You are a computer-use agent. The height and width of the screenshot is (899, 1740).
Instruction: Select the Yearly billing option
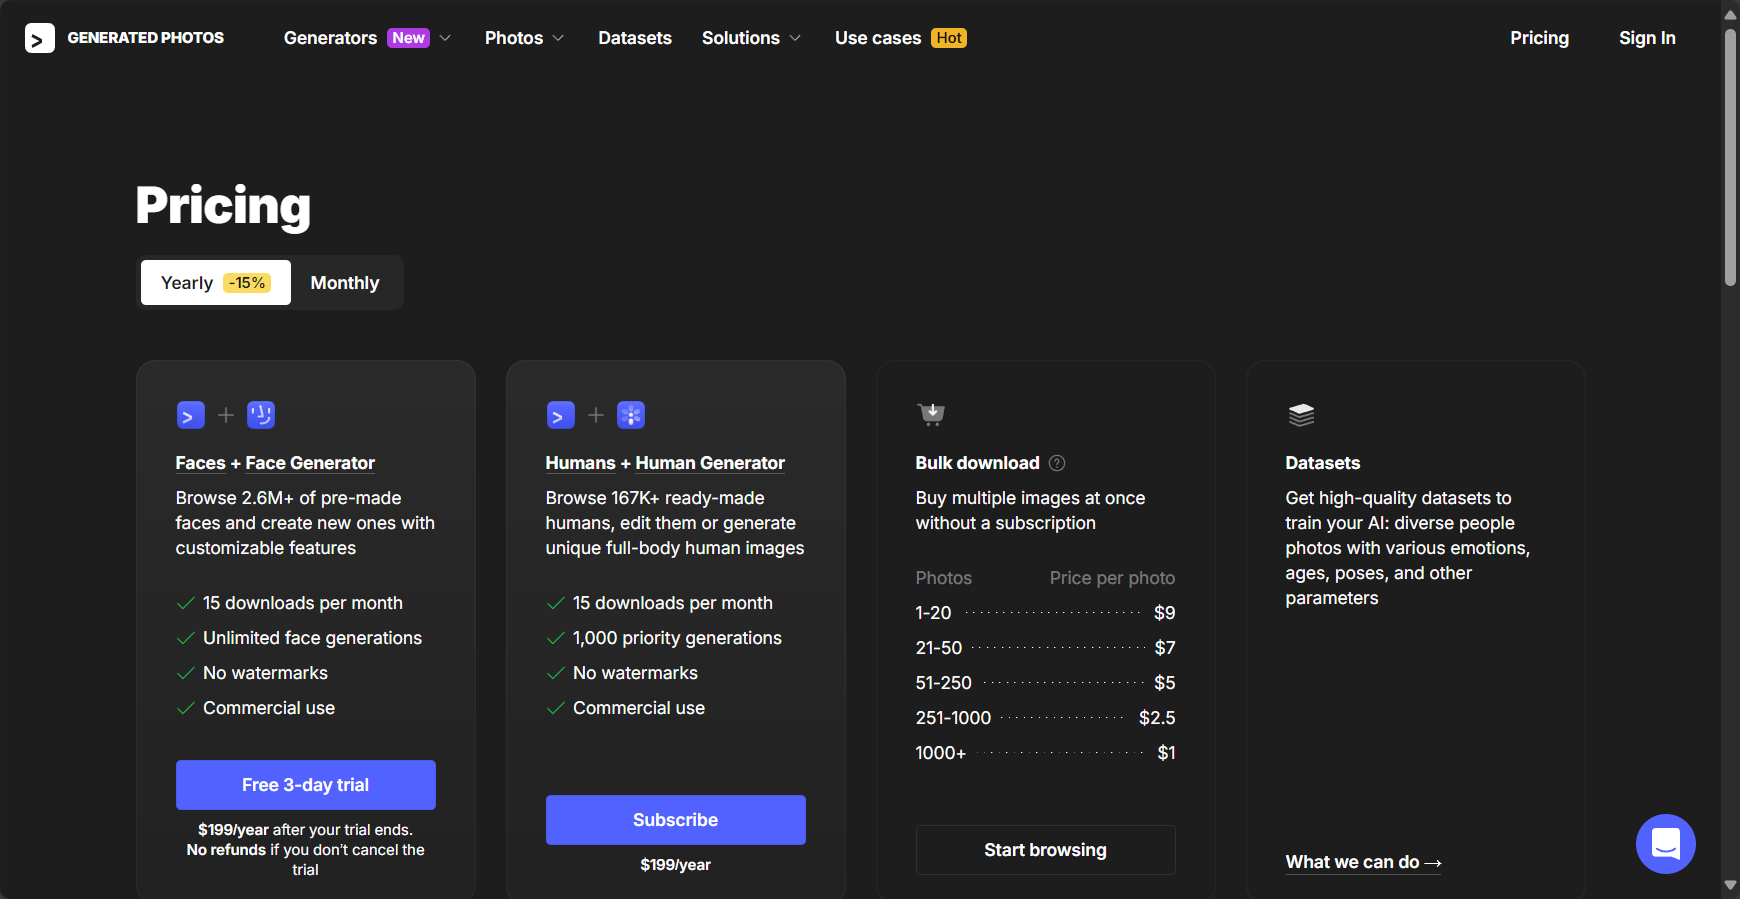coord(216,283)
